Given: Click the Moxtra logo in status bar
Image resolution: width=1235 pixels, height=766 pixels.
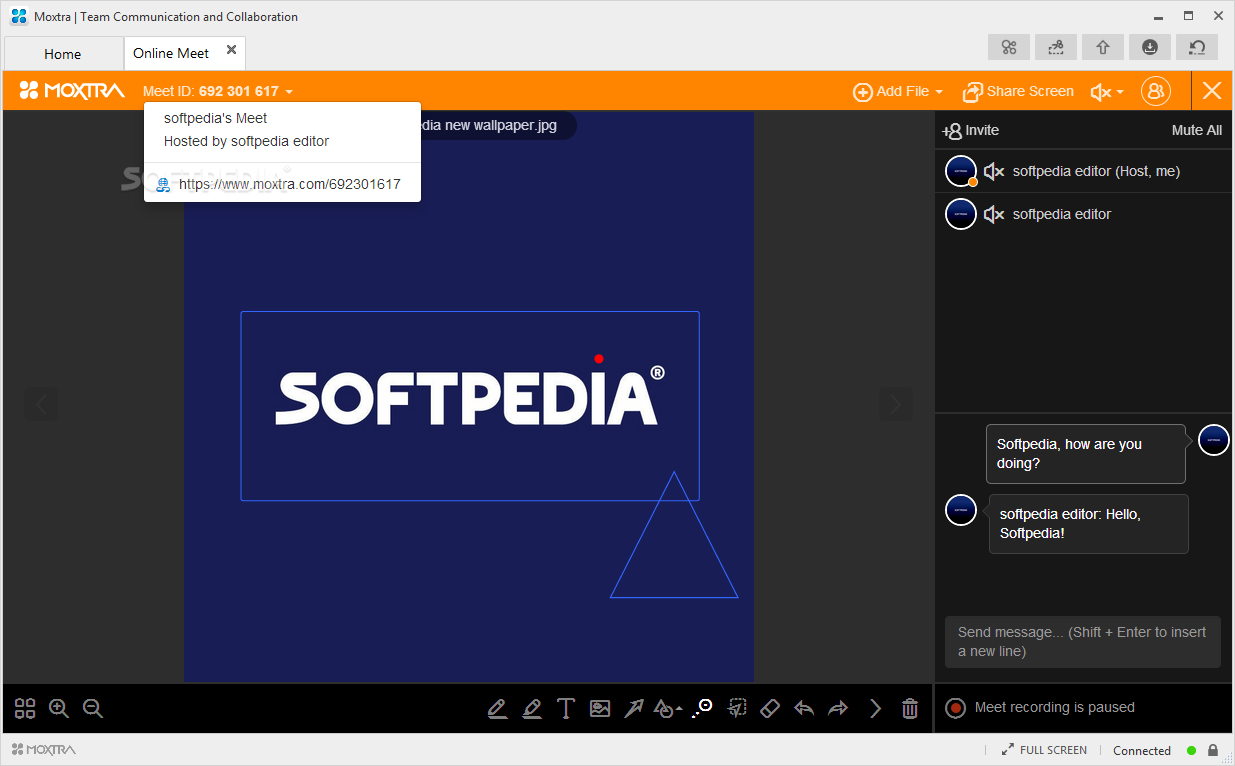Looking at the screenshot, I should click(x=44, y=749).
